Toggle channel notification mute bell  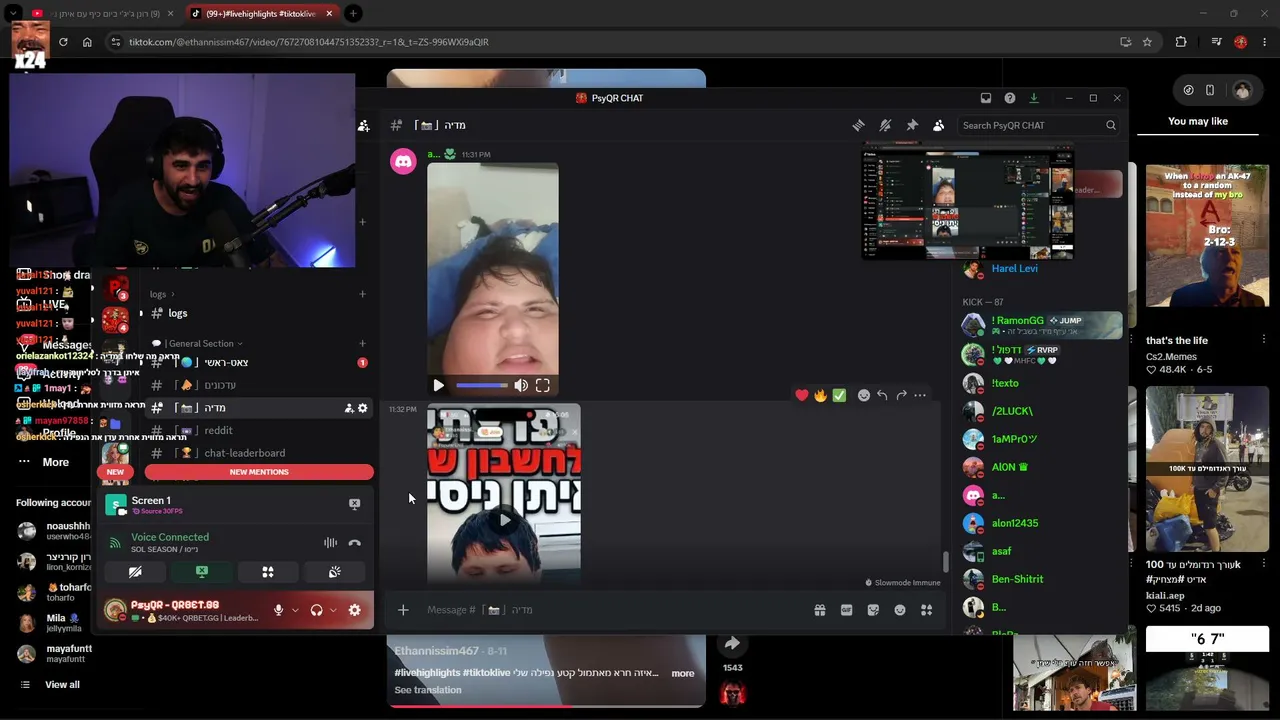point(885,125)
